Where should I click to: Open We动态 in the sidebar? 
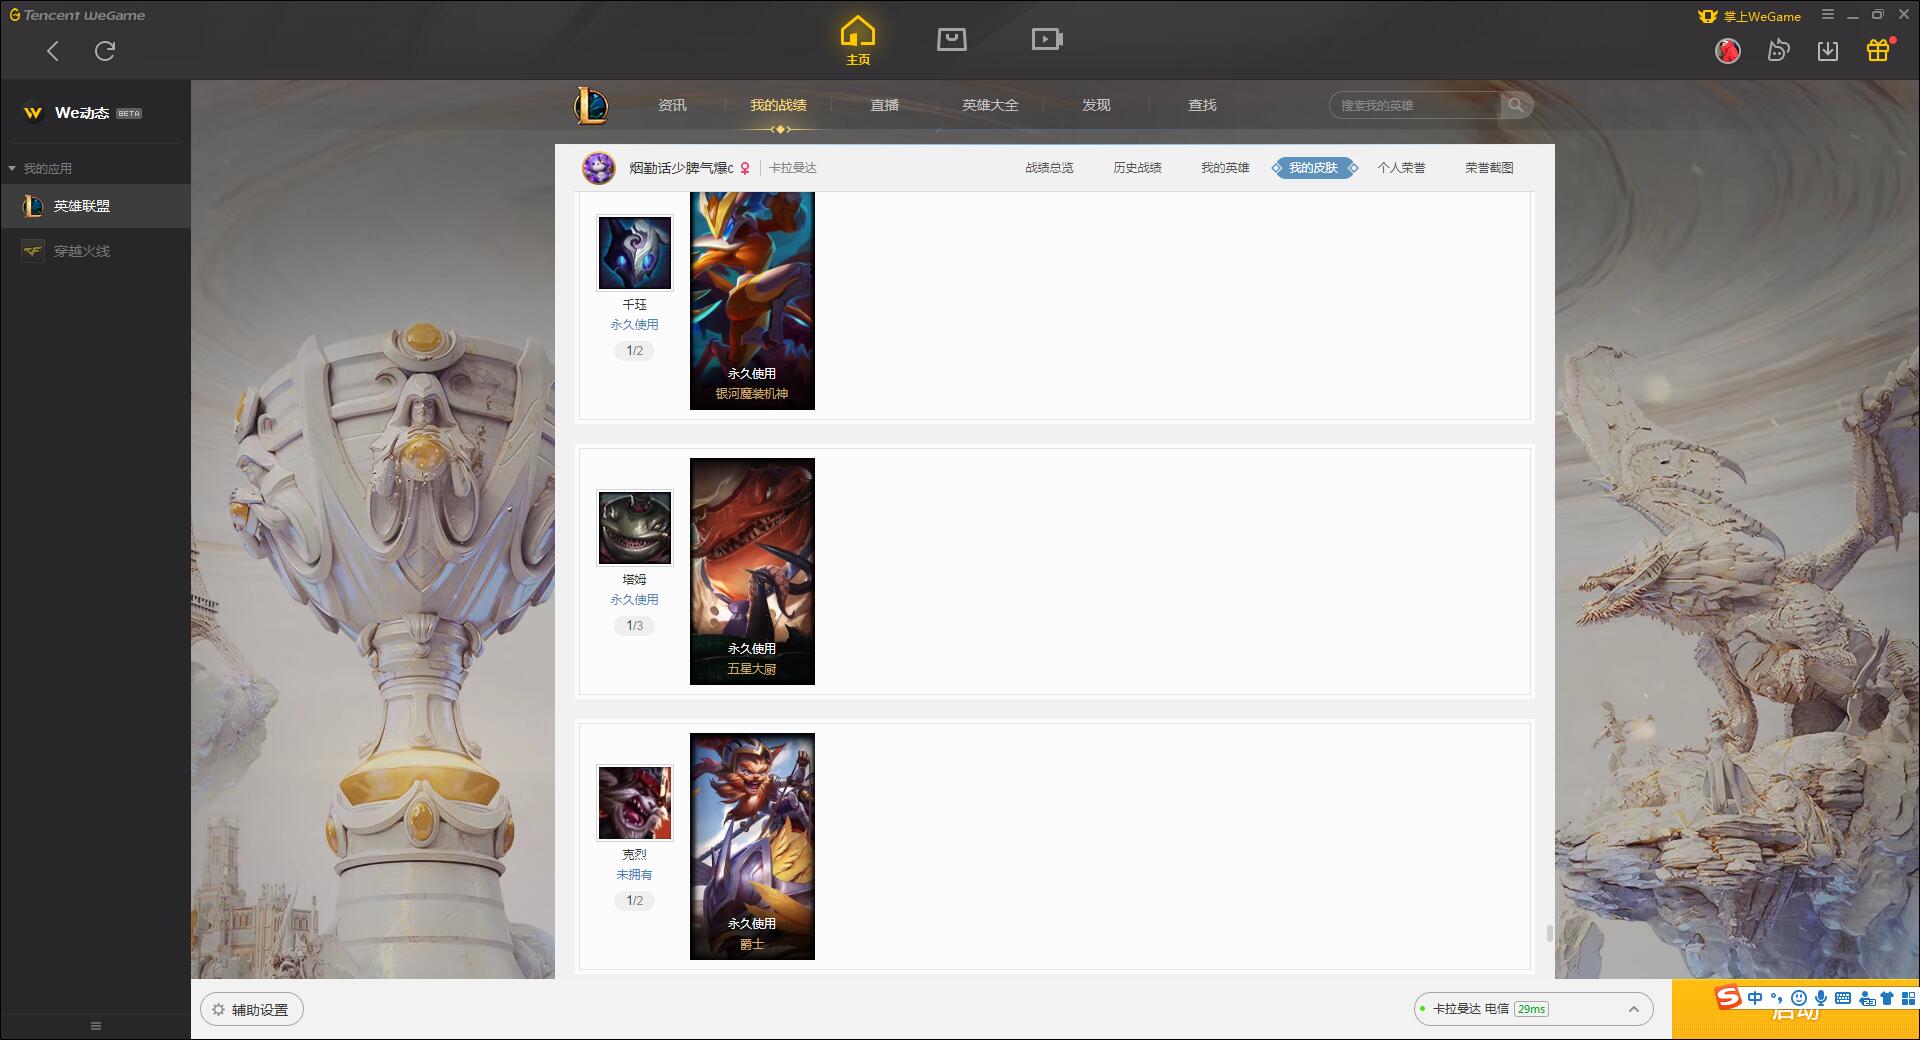pyautogui.click(x=82, y=113)
